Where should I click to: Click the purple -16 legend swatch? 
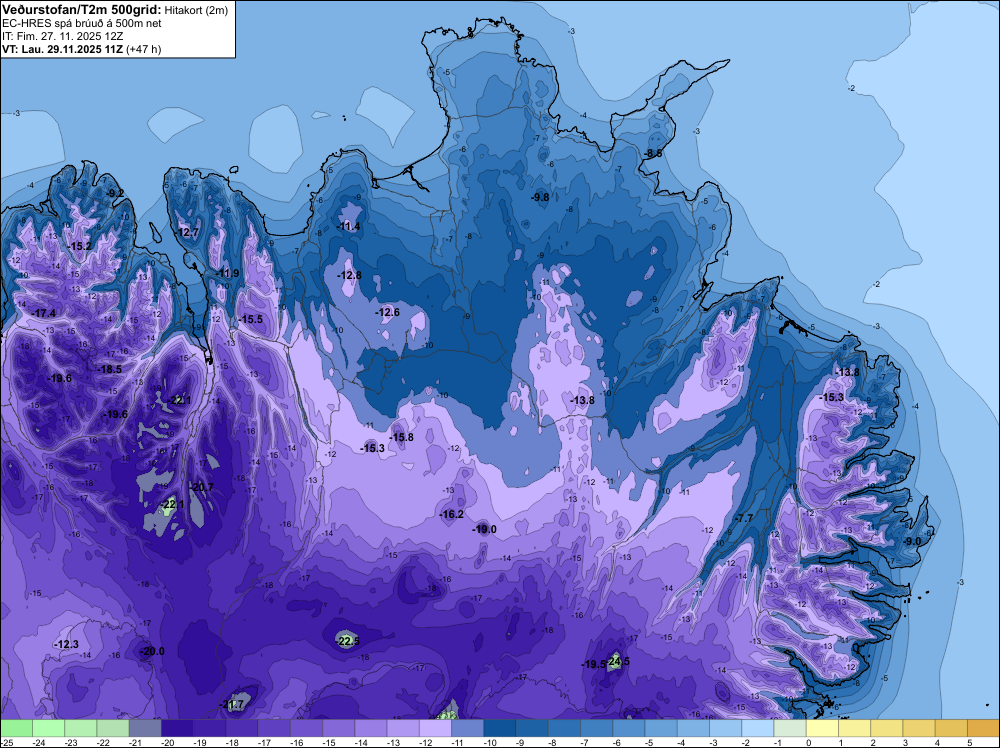(307, 728)
